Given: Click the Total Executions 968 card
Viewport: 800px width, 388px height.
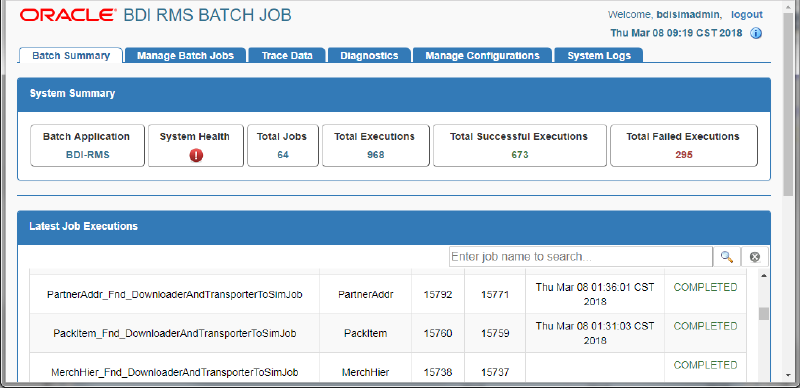Looking at the screenshot, I should [x=376, y=146].
